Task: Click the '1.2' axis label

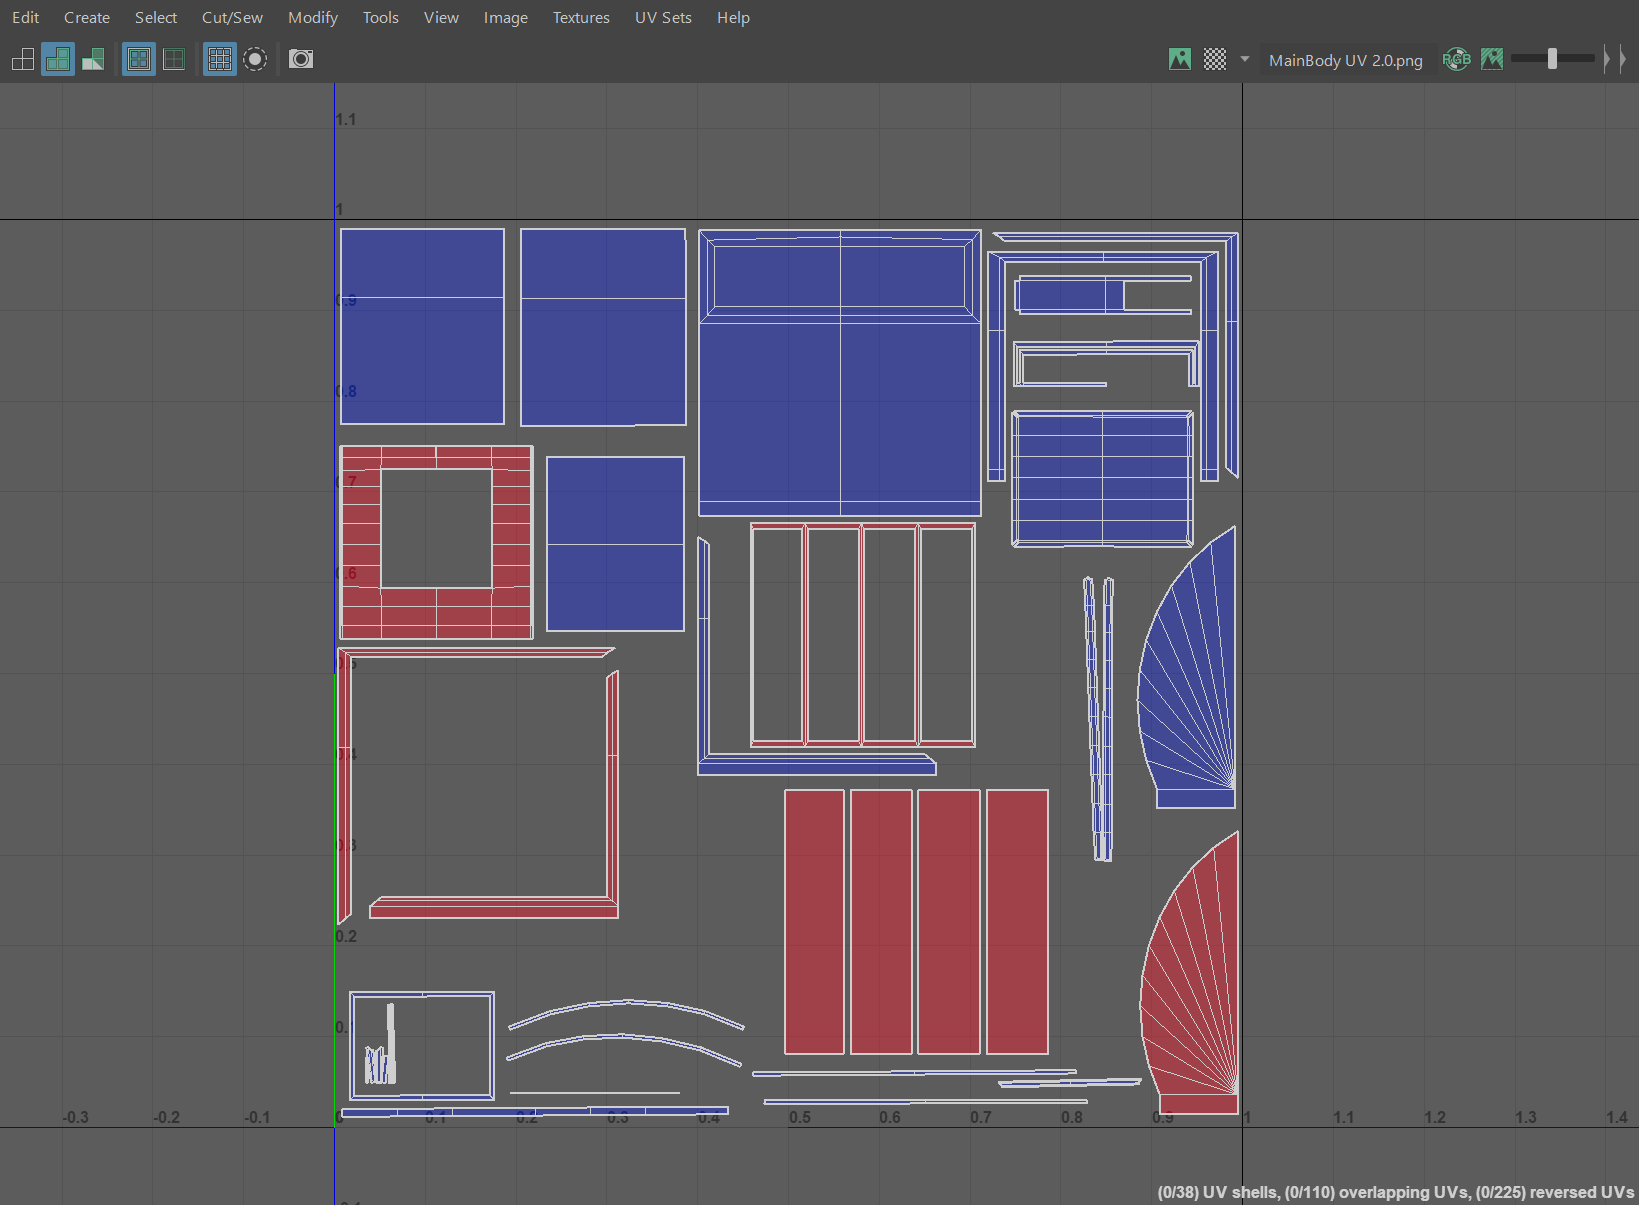Action: pyautogui.click(x=1435, y=1117)
